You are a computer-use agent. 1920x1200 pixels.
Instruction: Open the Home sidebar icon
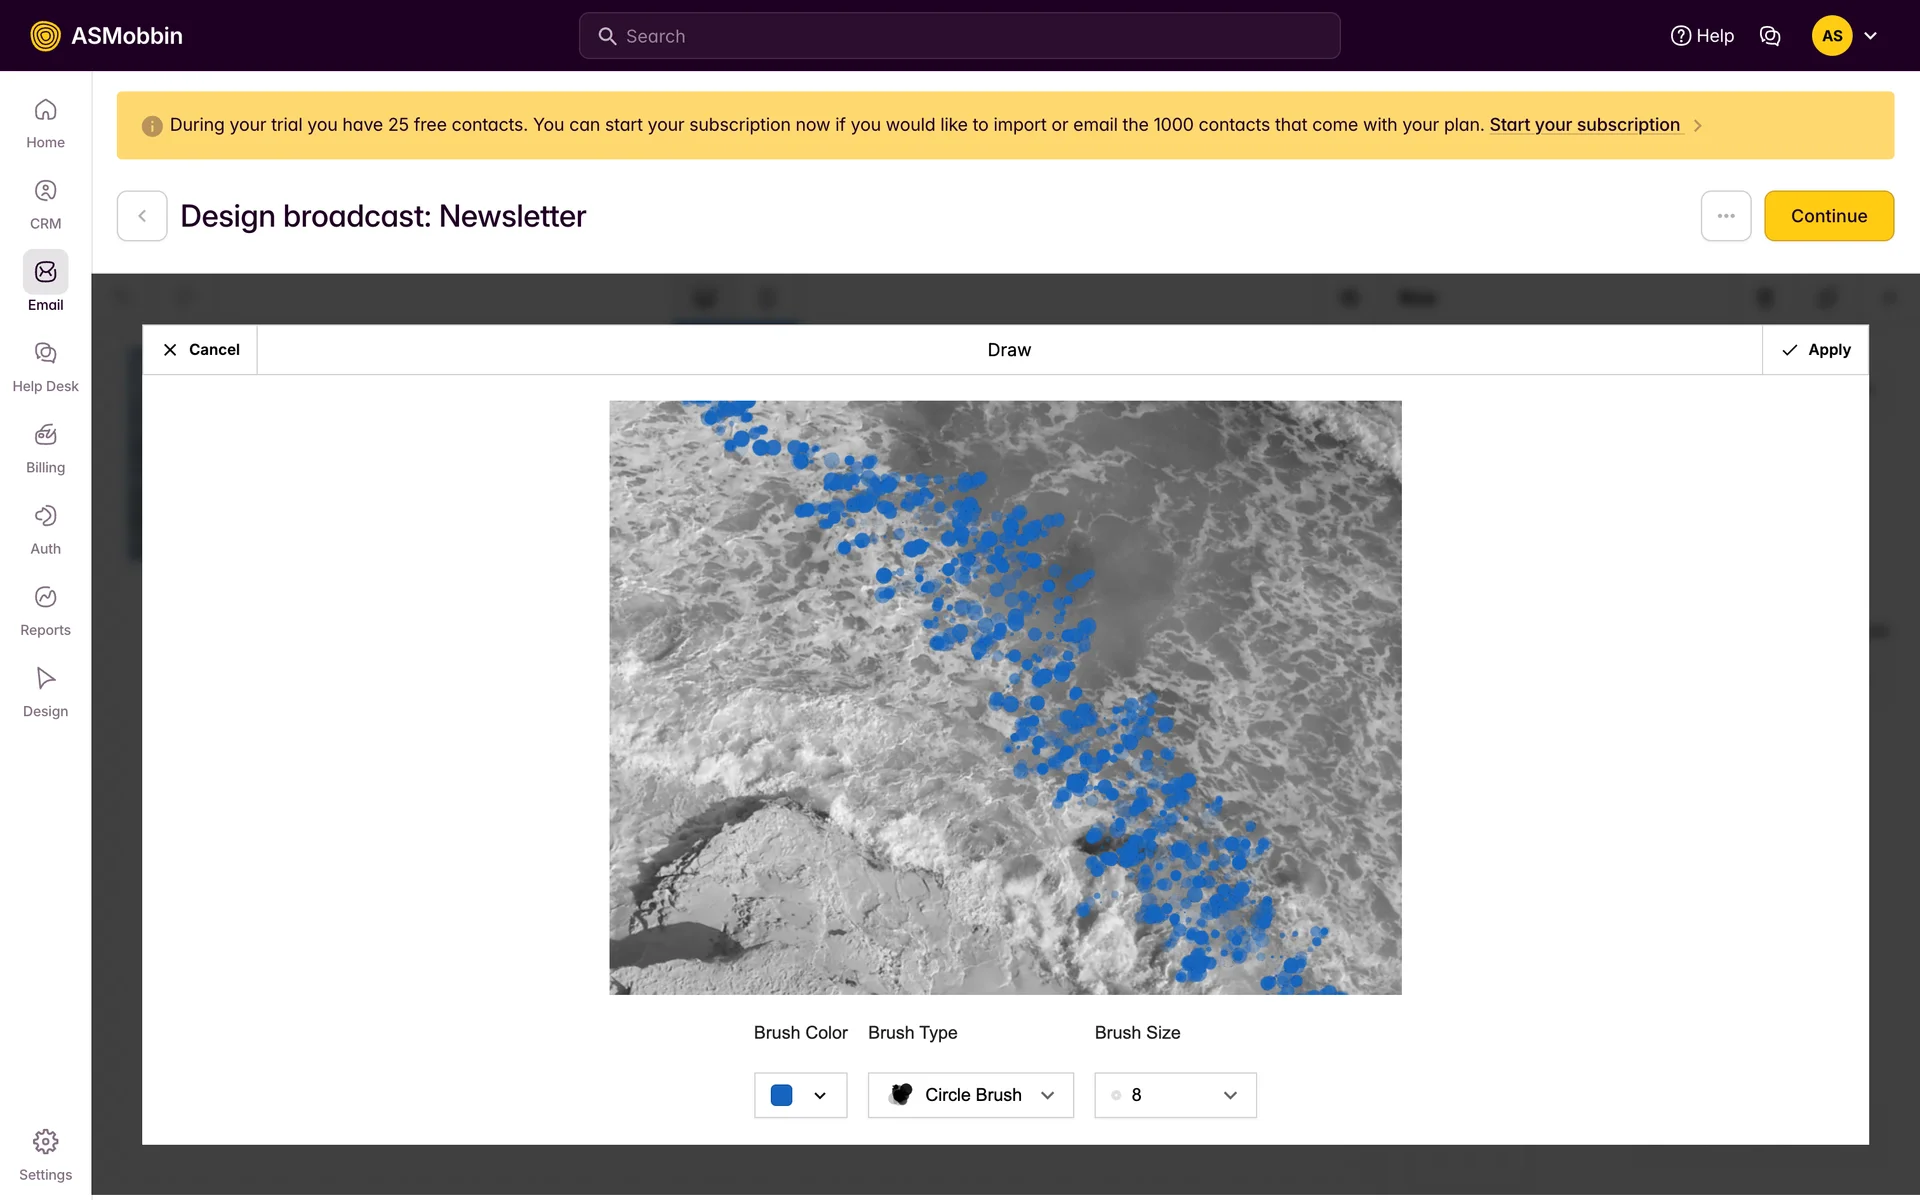pyautogui.click(x=45, y=122)
